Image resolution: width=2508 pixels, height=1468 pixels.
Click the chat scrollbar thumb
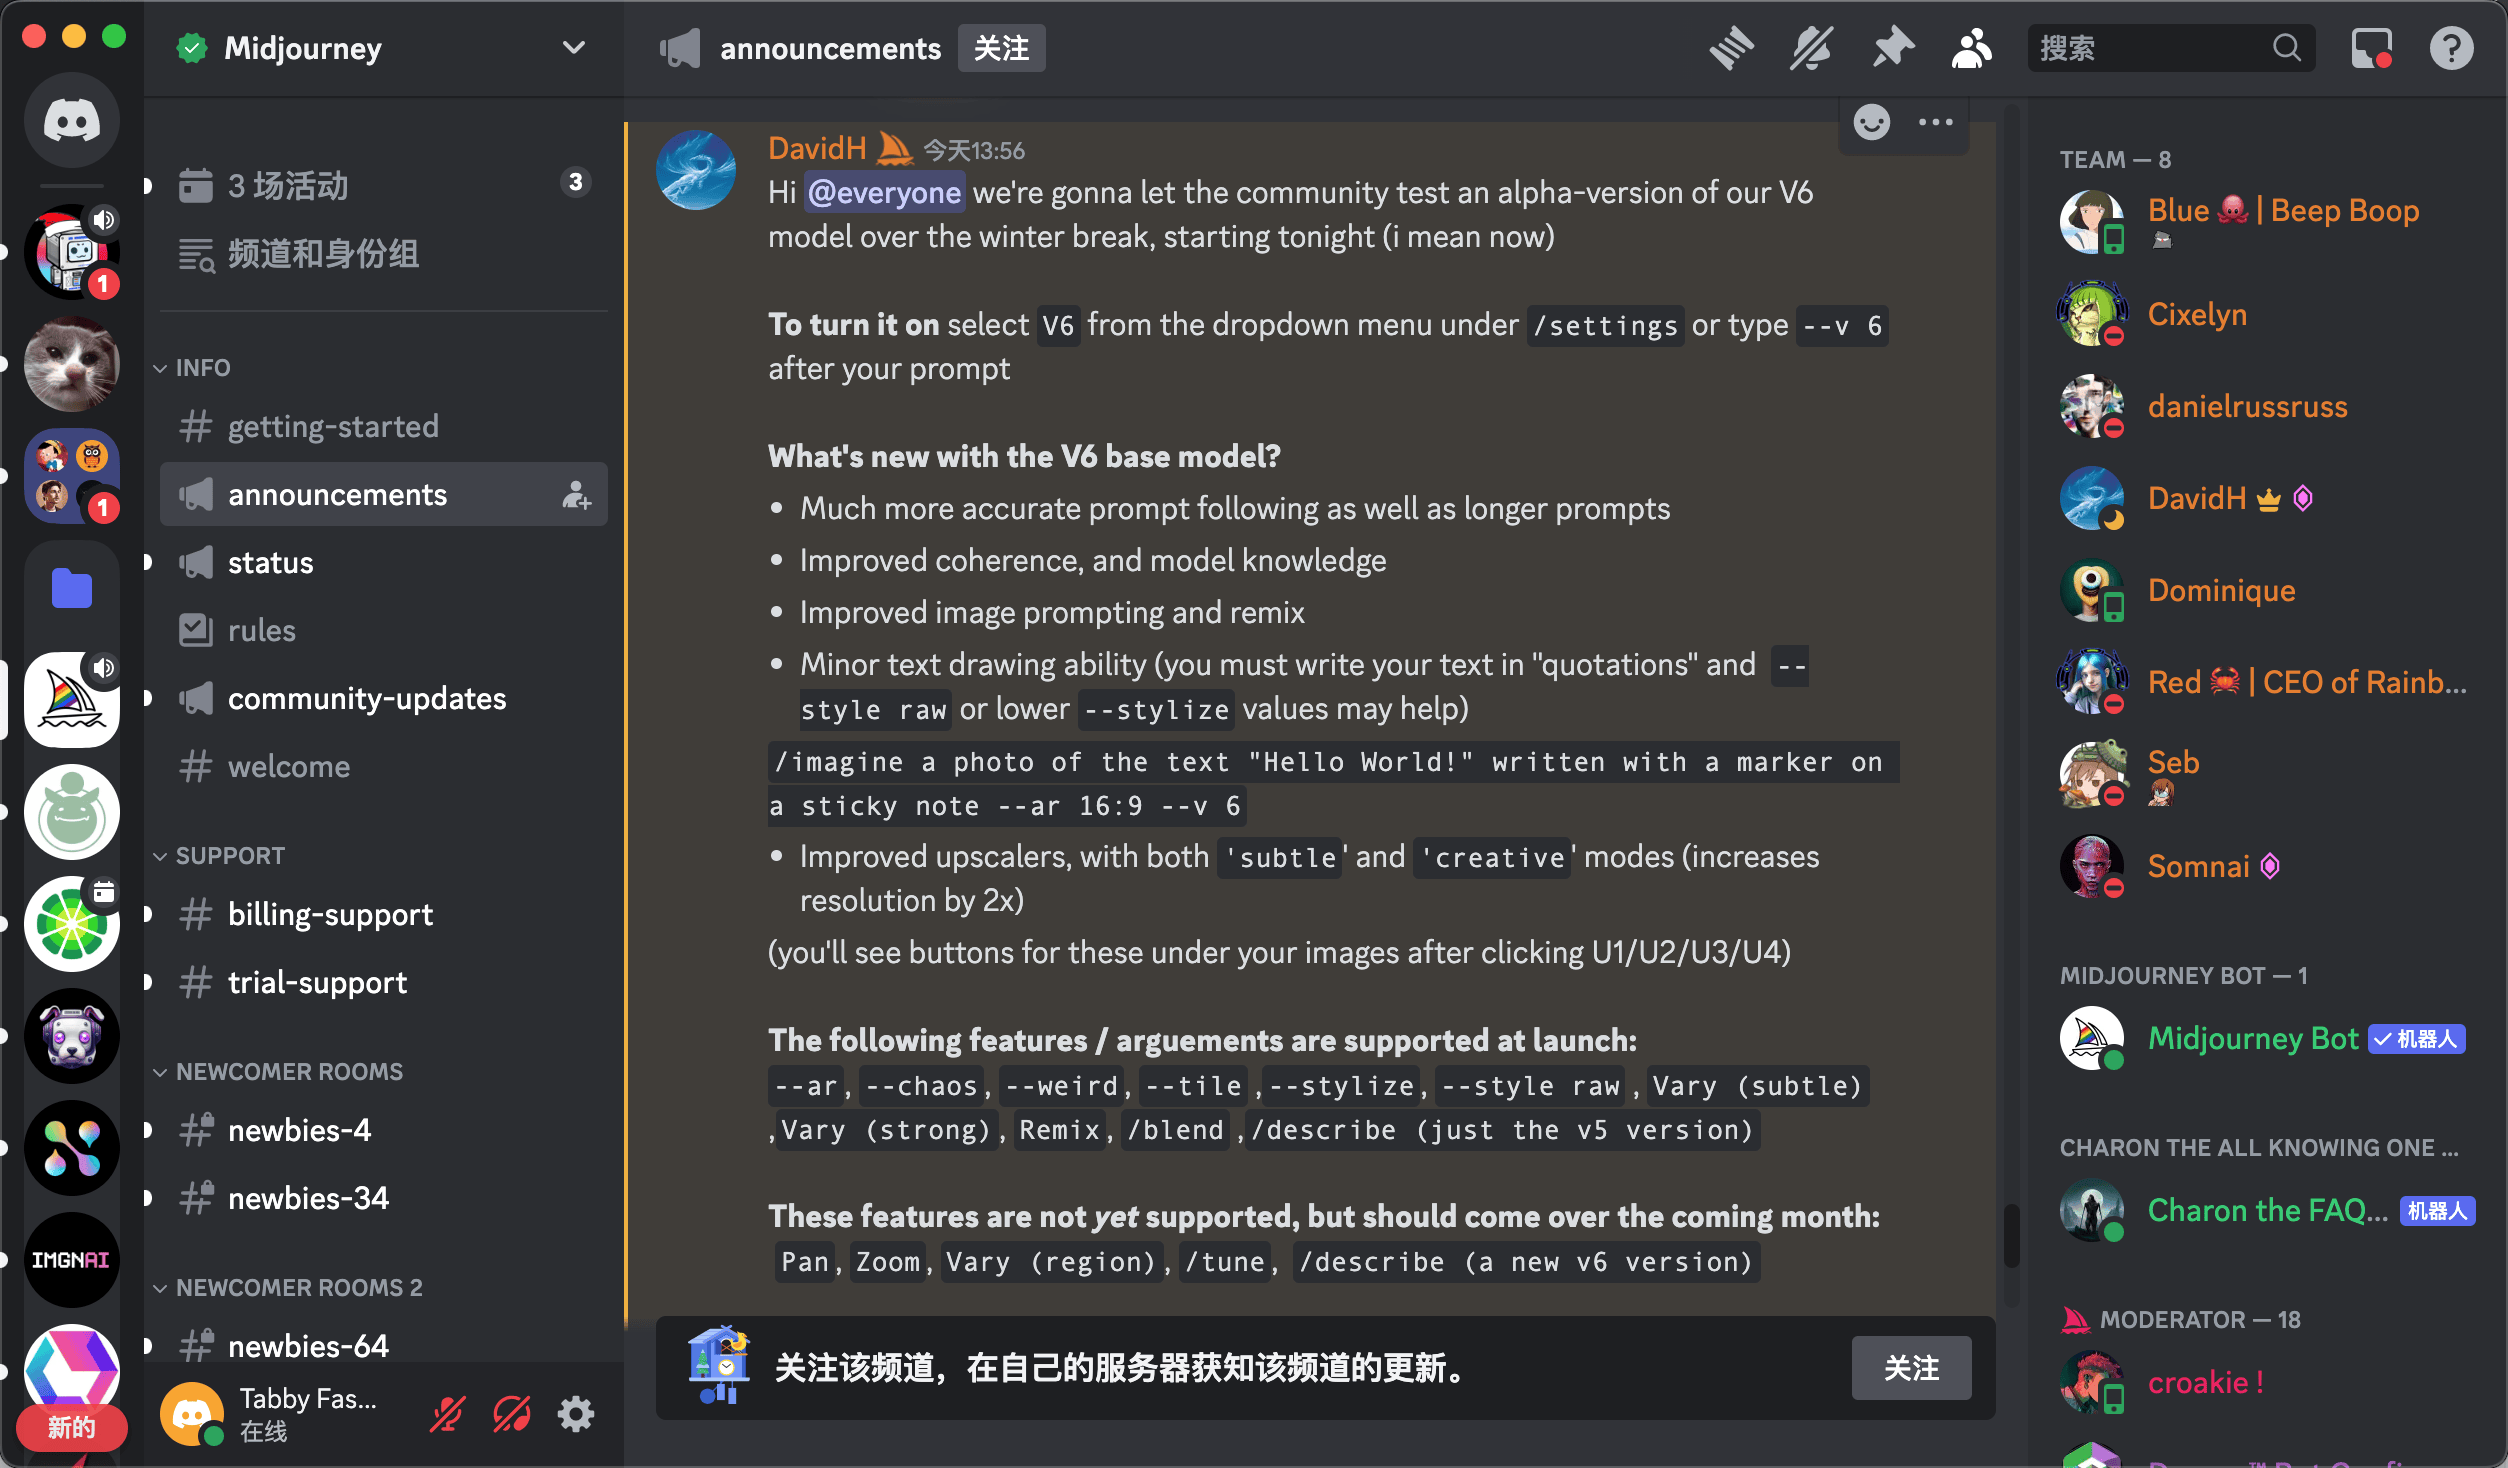2012,1236
